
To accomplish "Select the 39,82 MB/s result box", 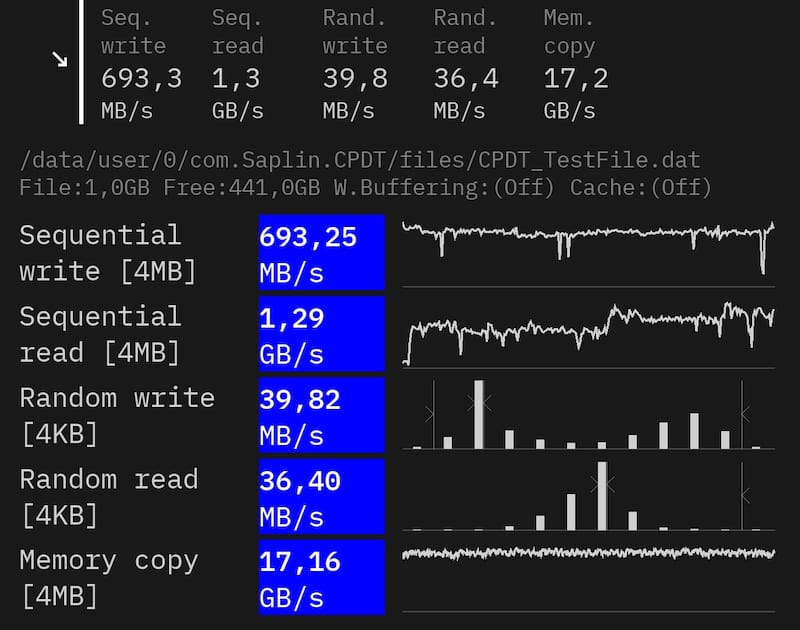I will [x=321, y=415].
